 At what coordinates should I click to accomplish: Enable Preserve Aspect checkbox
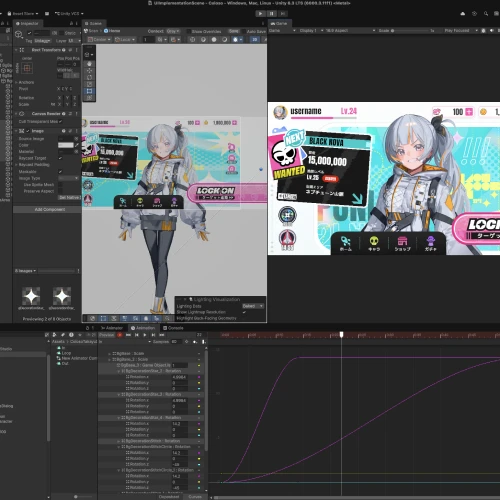(60, 191)
